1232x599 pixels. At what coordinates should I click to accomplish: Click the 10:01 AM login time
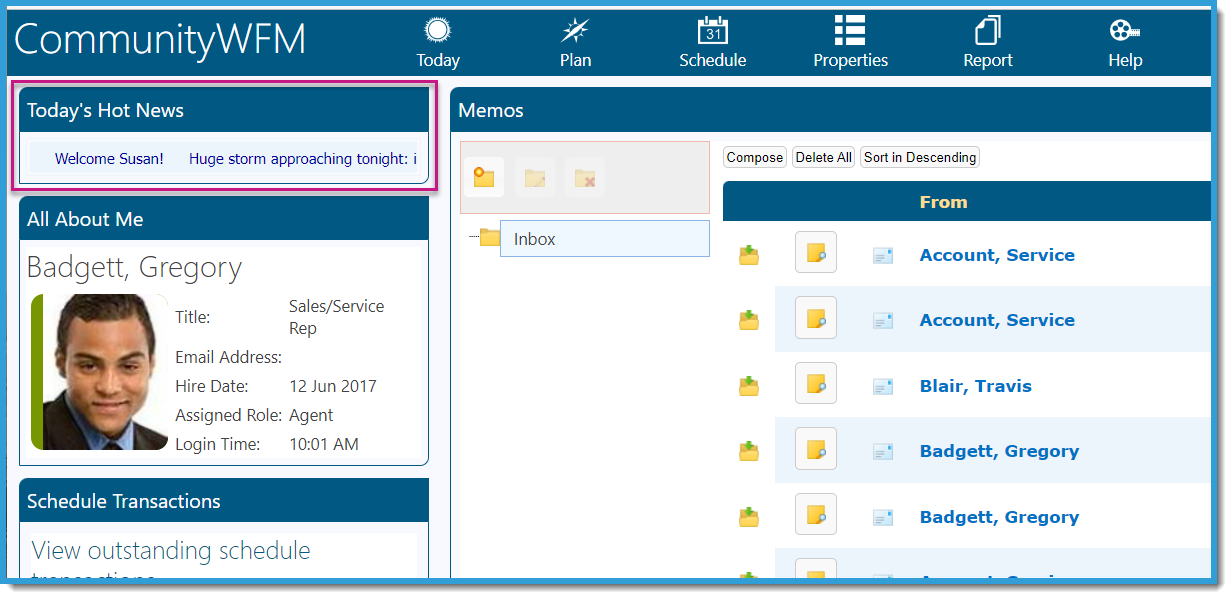[x=324, y=444]
